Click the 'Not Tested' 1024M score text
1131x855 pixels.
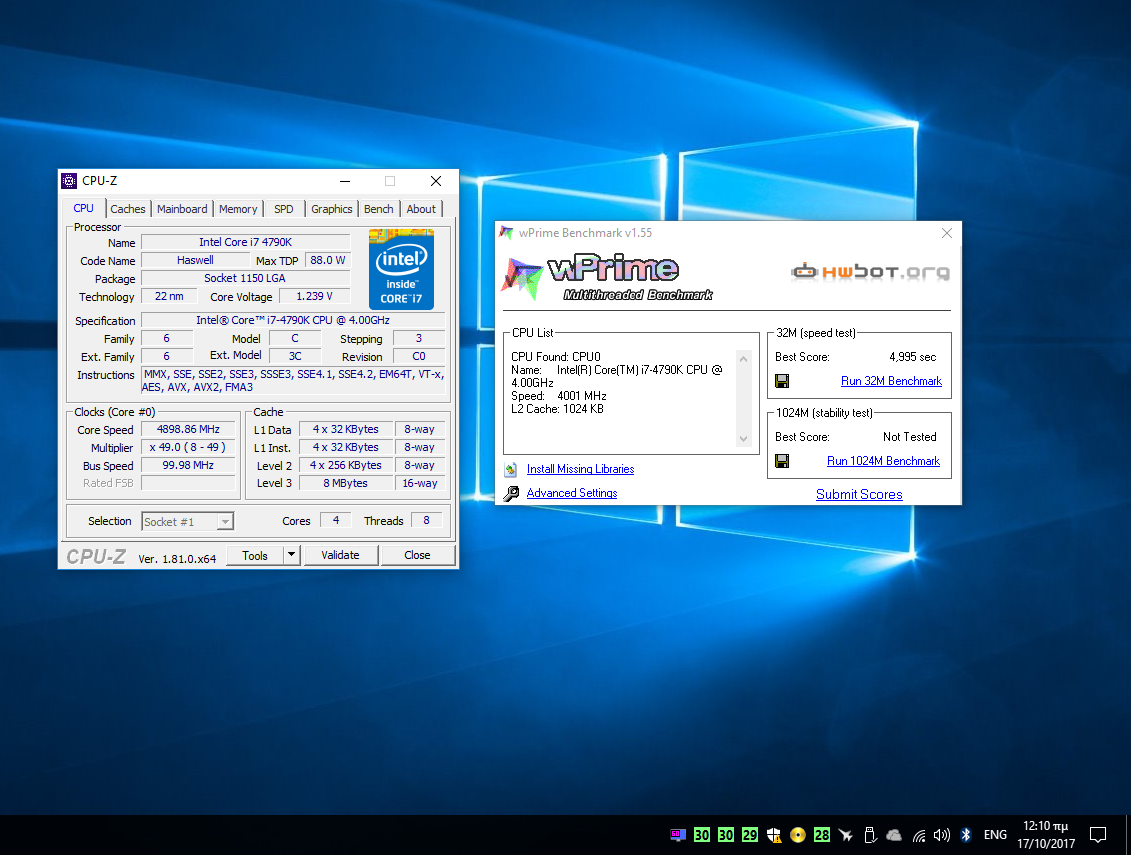910,437
